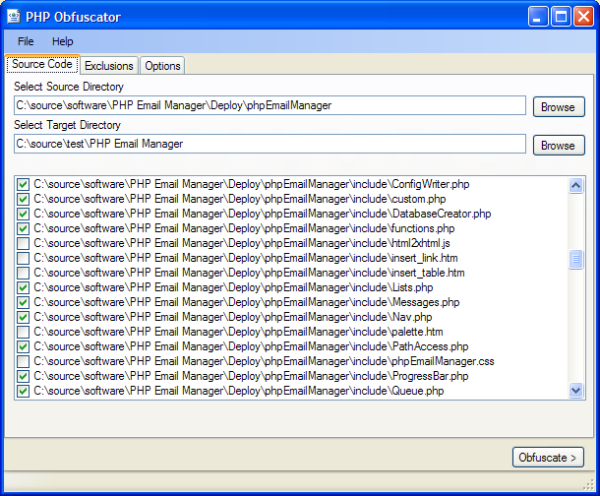The image size is (600, 496).
Task: Select the Queue.php file path text
Action: (x=239, y=391)
